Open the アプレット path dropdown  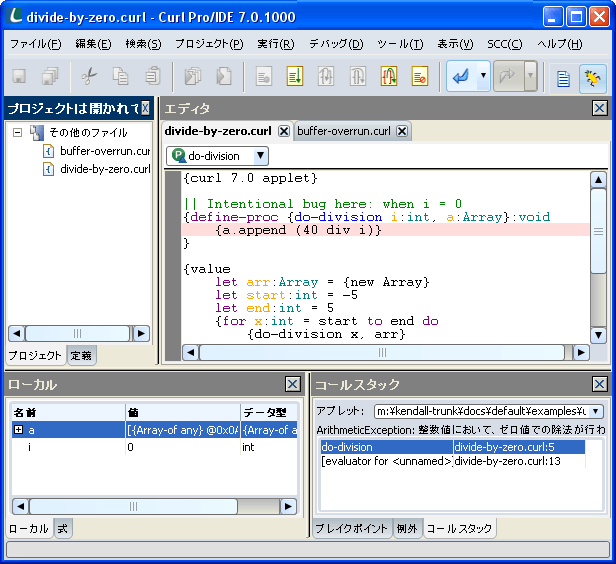(596, 411)
